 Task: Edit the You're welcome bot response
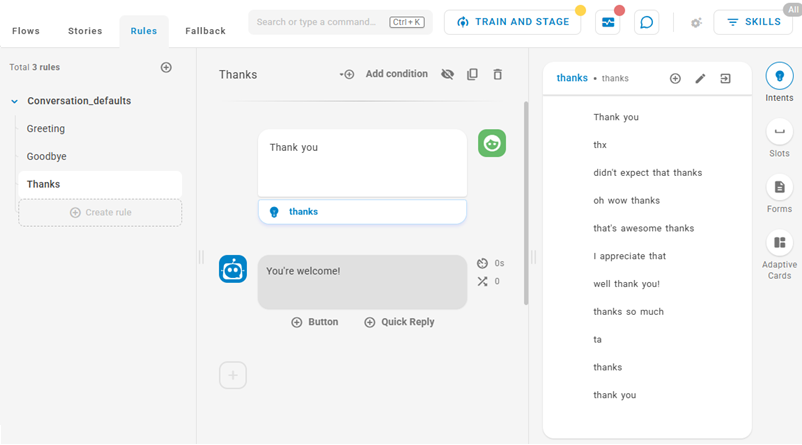[362, 282]
